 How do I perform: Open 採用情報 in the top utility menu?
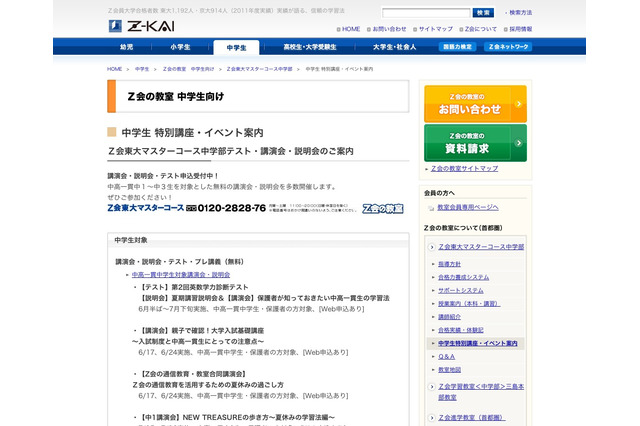click(520, 29)
